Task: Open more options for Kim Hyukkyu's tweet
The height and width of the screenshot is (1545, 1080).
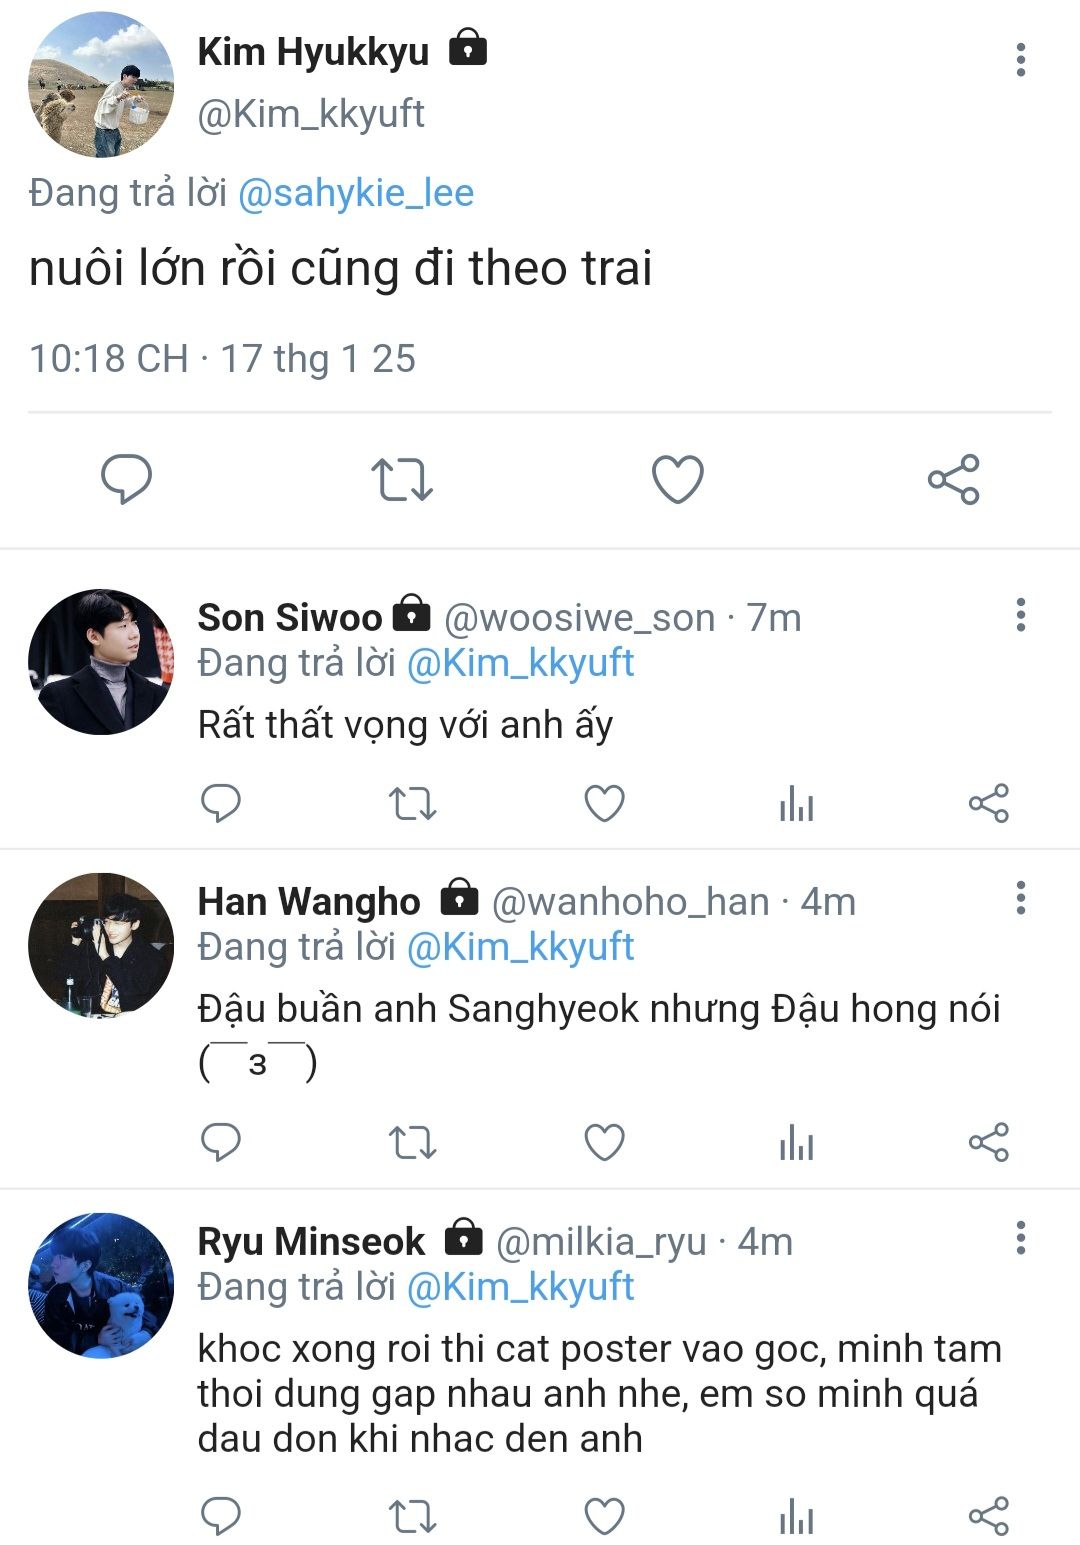Action: point(1021,60)
